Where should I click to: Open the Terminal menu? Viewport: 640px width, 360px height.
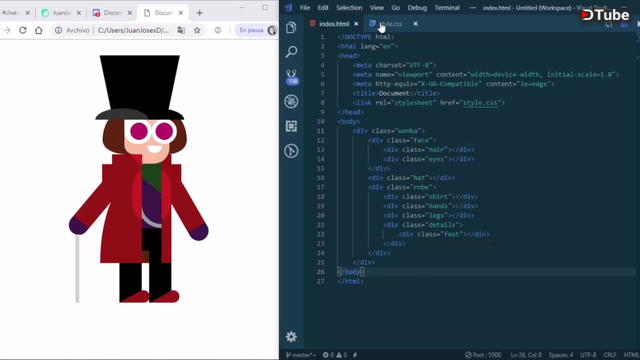[x=447, y=8]
